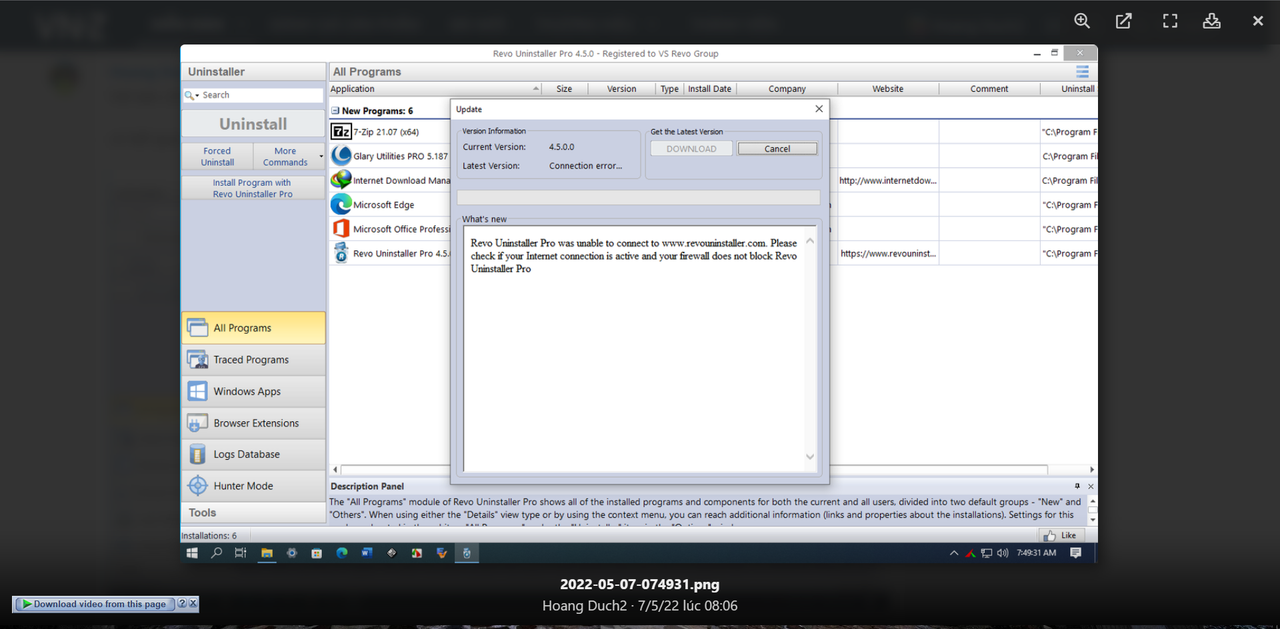The width and height of the screenshot is (1280, 629).
Task: Sort by Version column header
Action: (622, 89)
